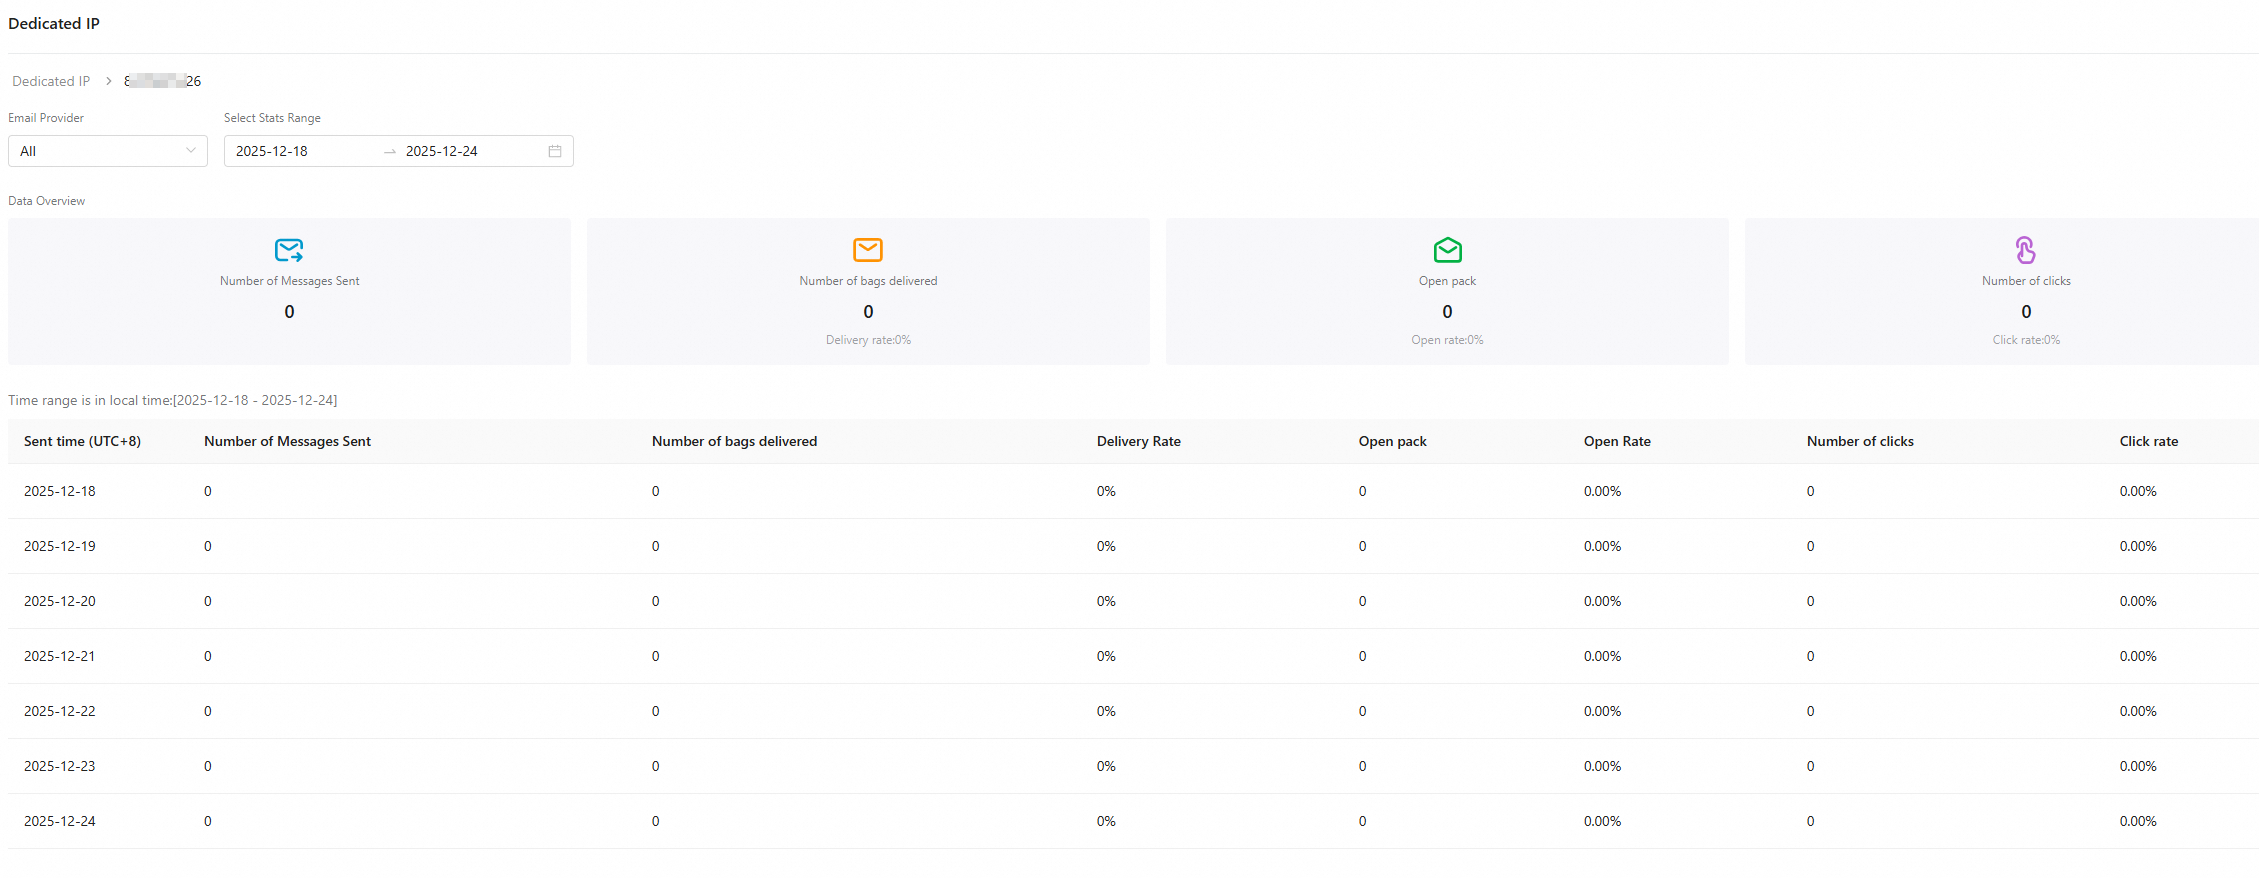
Task: Click the purple clicks pointer icon
Action: (x=2025, y=249)
